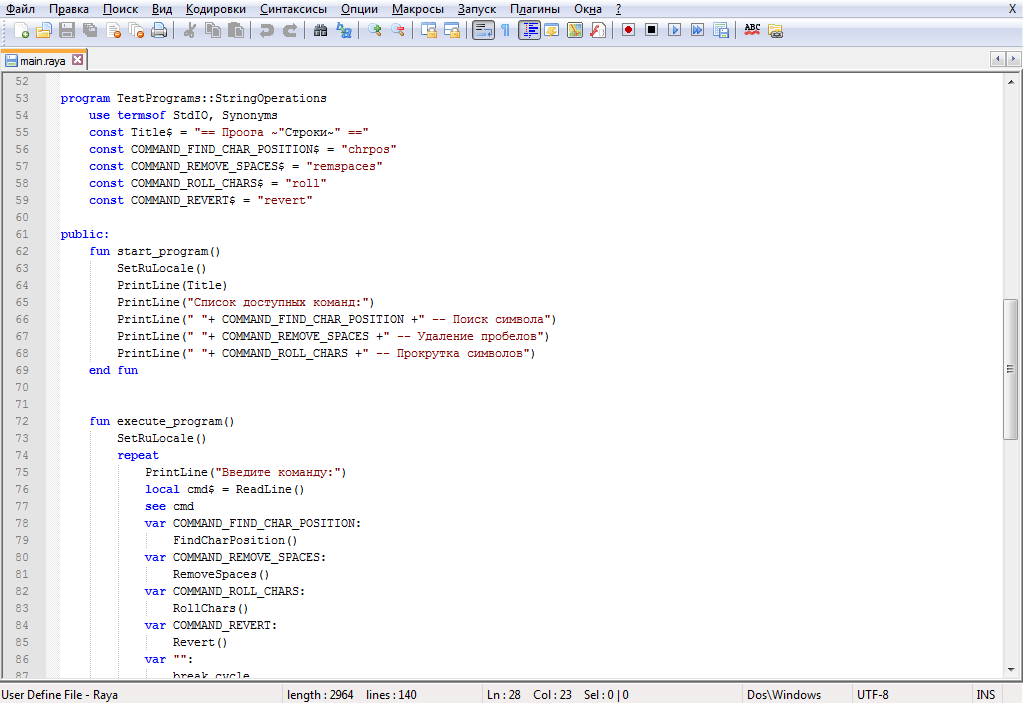The height and width of the screenshot is (703, 1024).
Task: Click the Ln : 28 status field
Action: pos(504,695)
